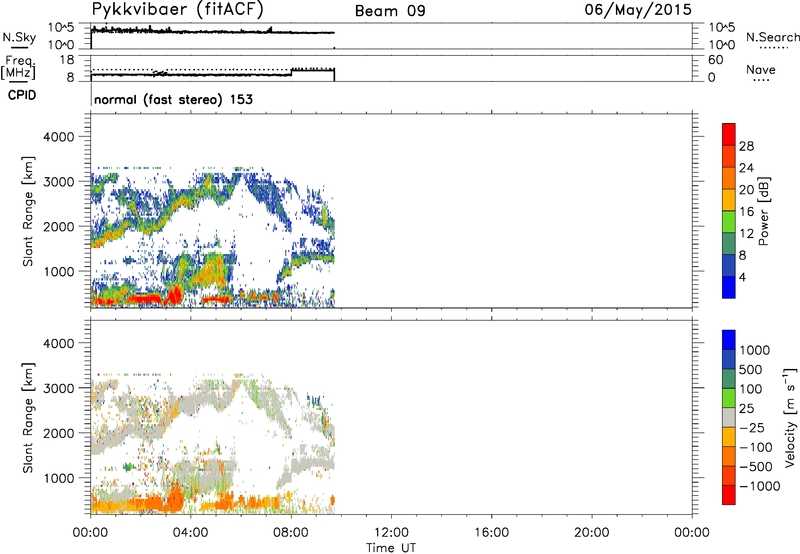This screenshot has height=554, width=800.
Task: Click the '04:00' time axis tick
Action: click(x=191, y=533)
